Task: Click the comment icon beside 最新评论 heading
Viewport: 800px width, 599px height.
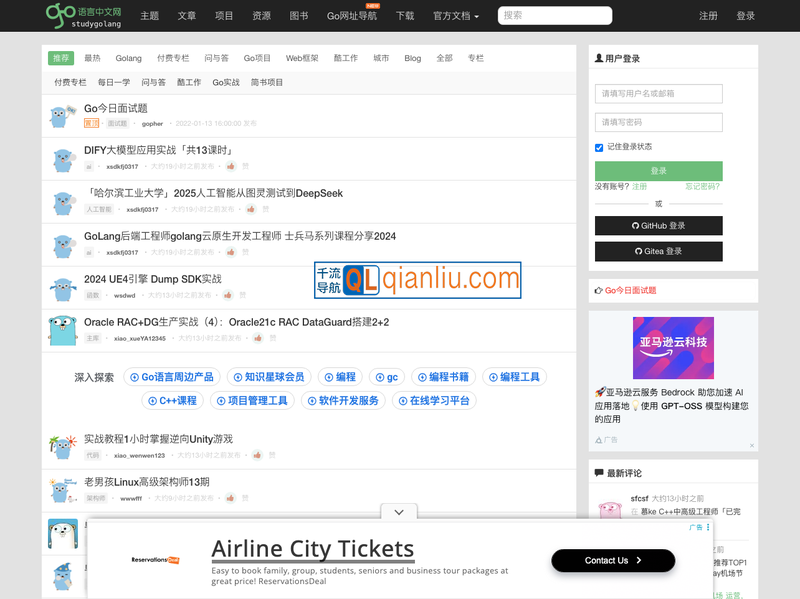Action: [599, 472]
